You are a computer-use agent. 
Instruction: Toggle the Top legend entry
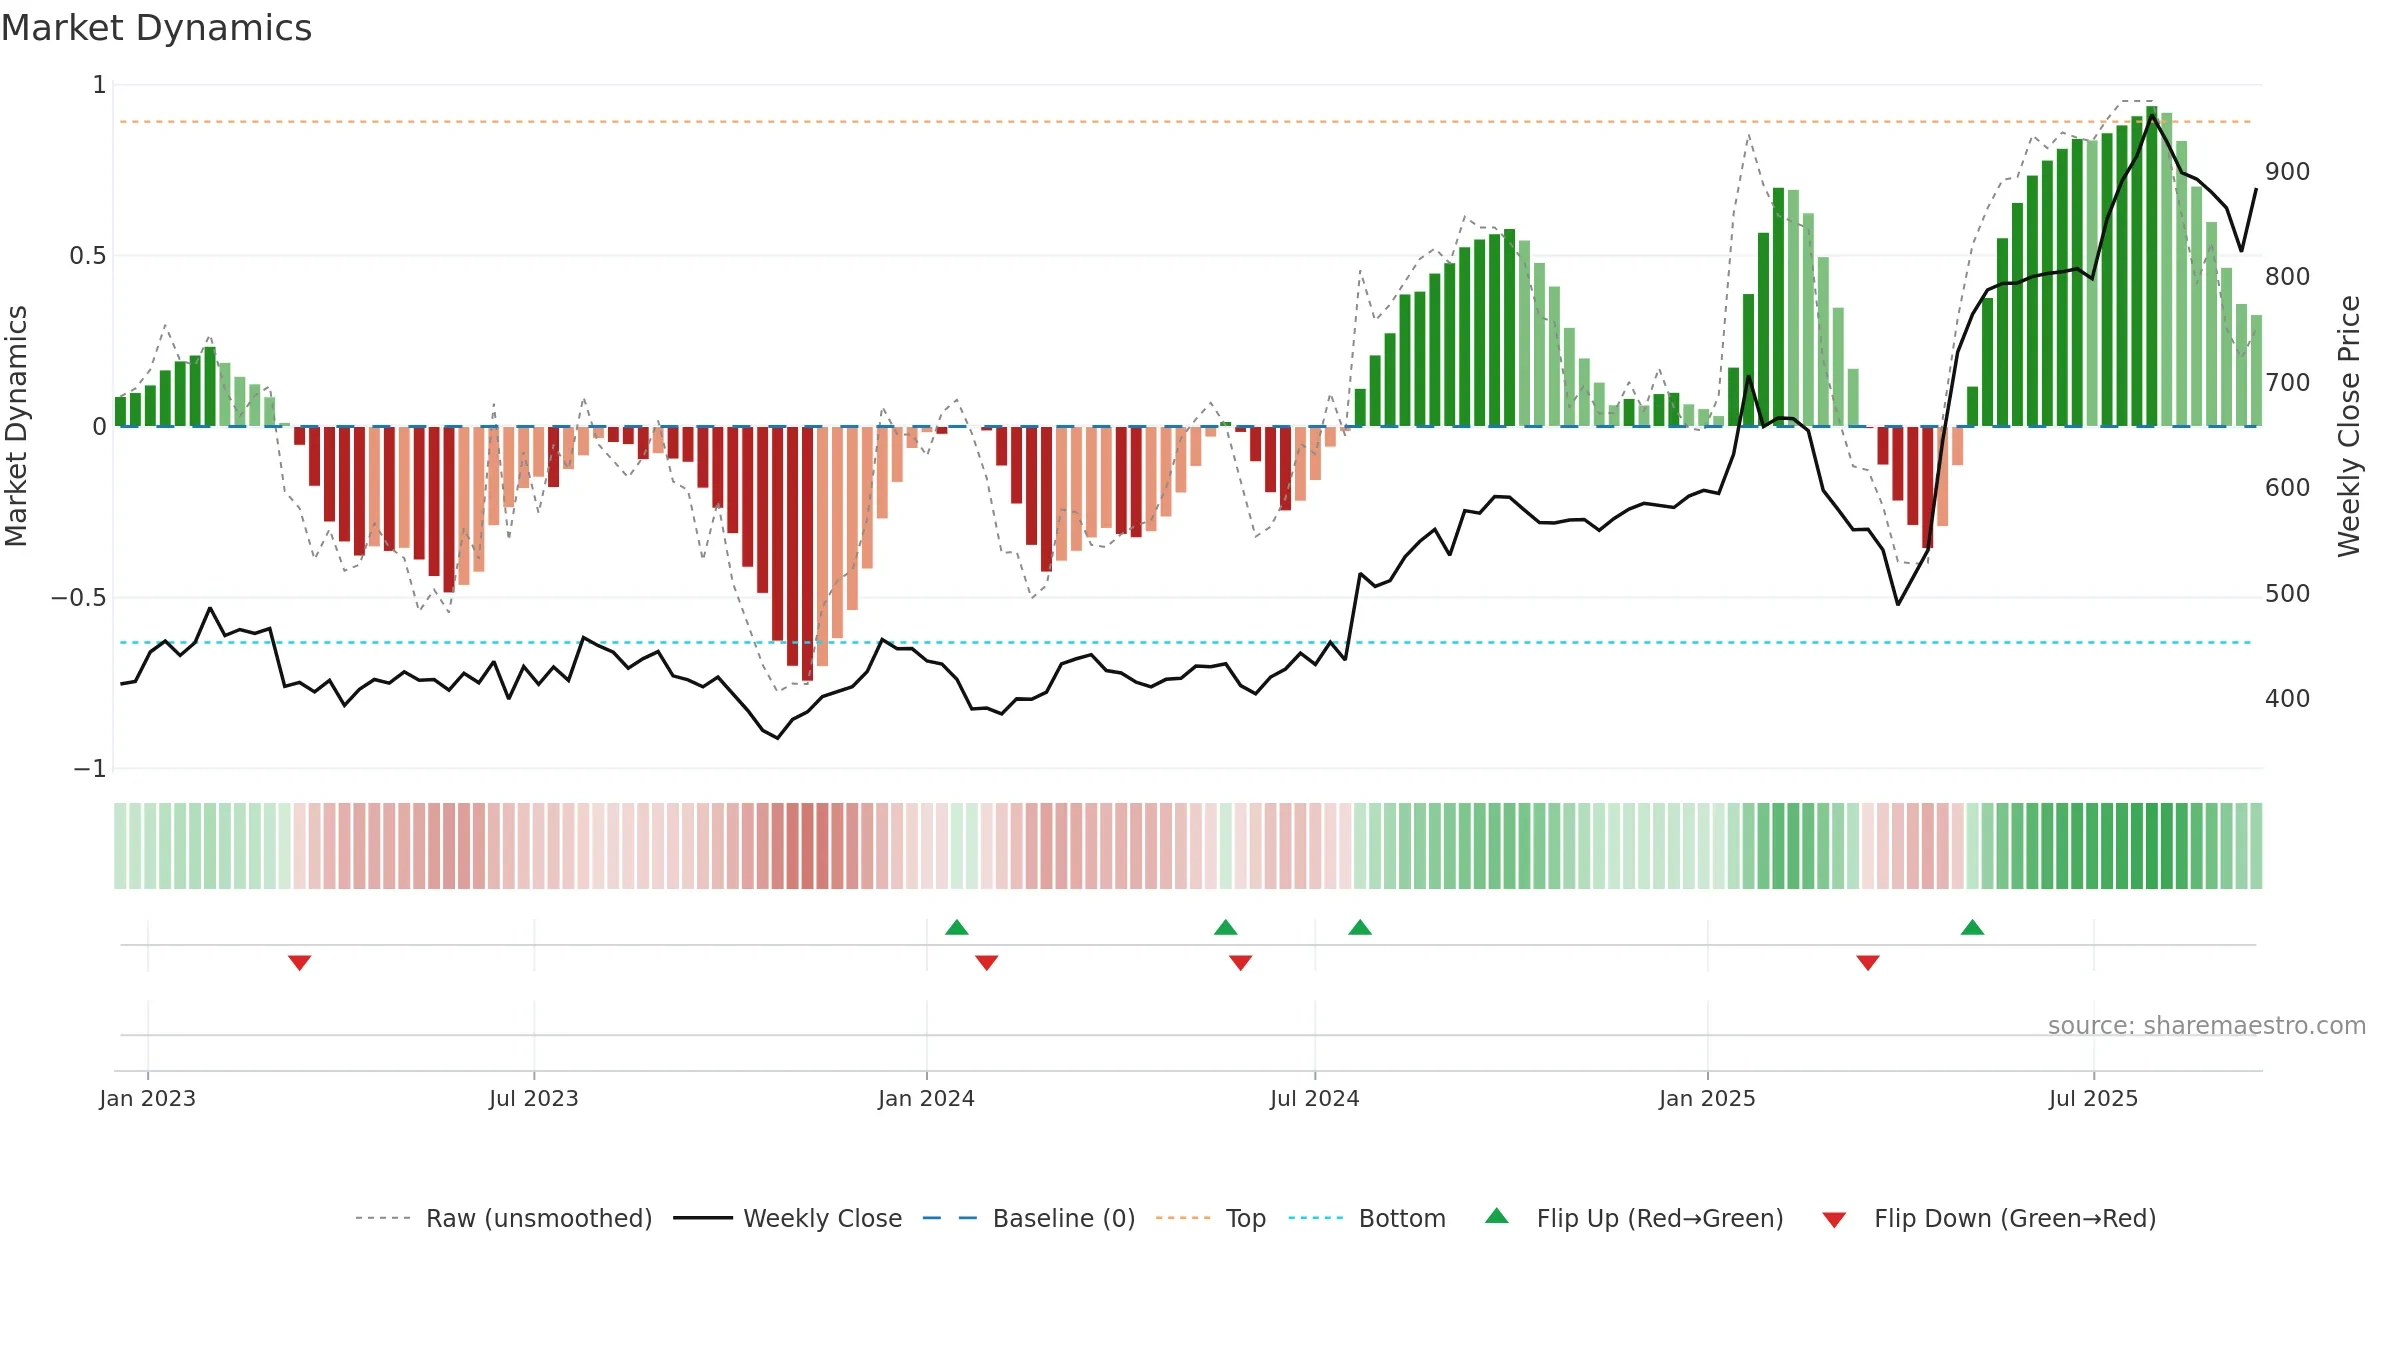[x=1210, y=1219]
